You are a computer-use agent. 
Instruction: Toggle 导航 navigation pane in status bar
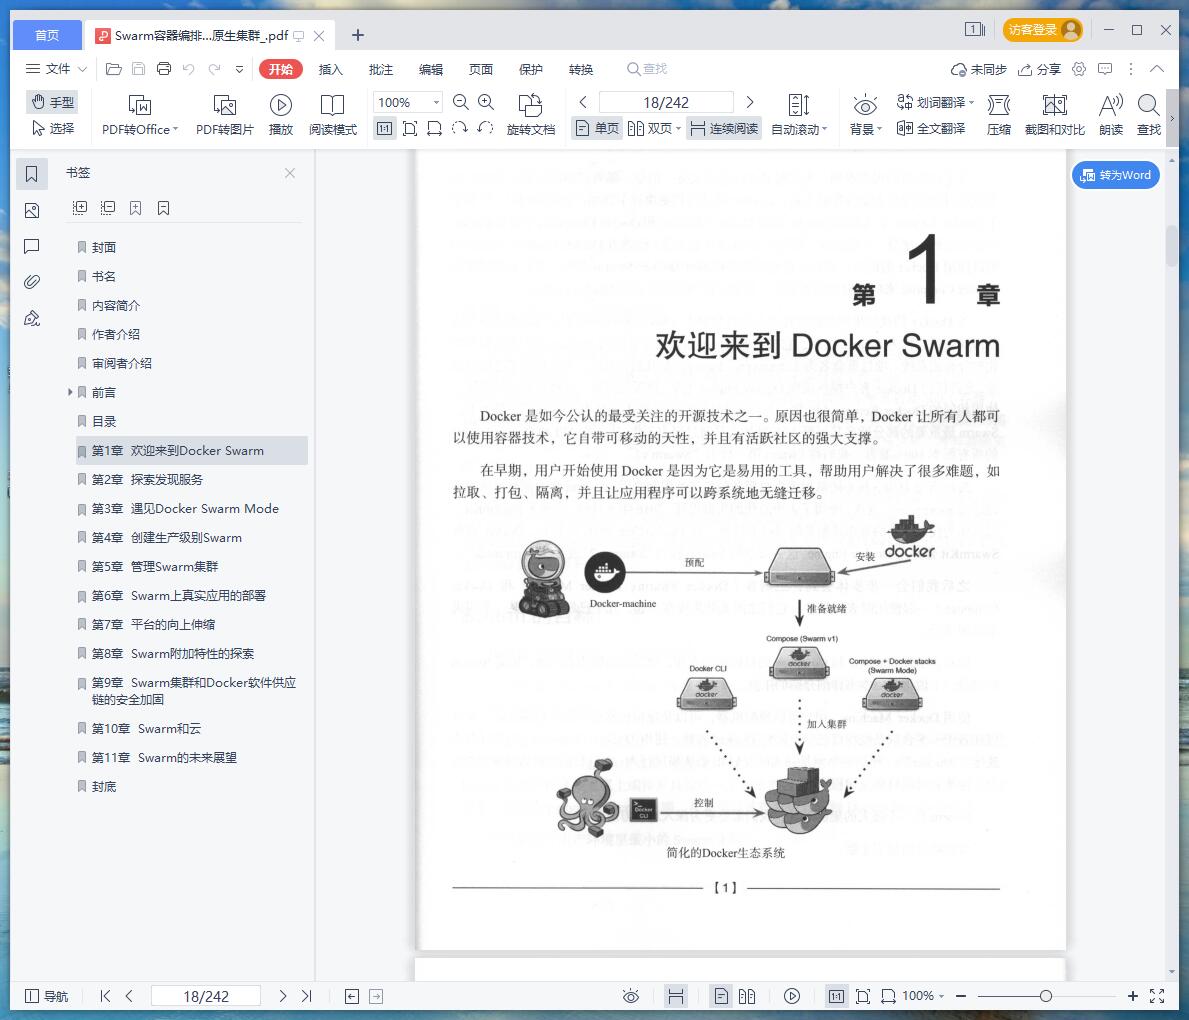47,996
